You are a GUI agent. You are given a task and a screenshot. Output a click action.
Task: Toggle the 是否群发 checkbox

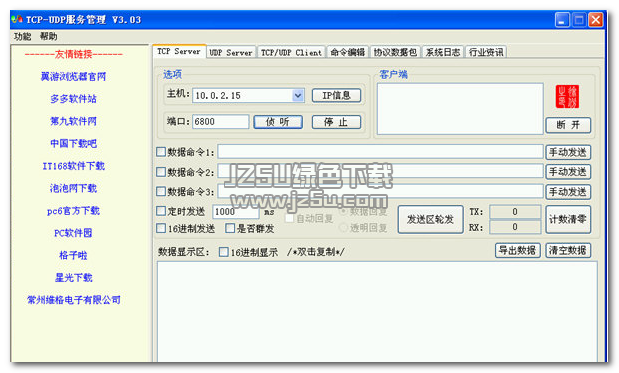click(x=230, y=228)
